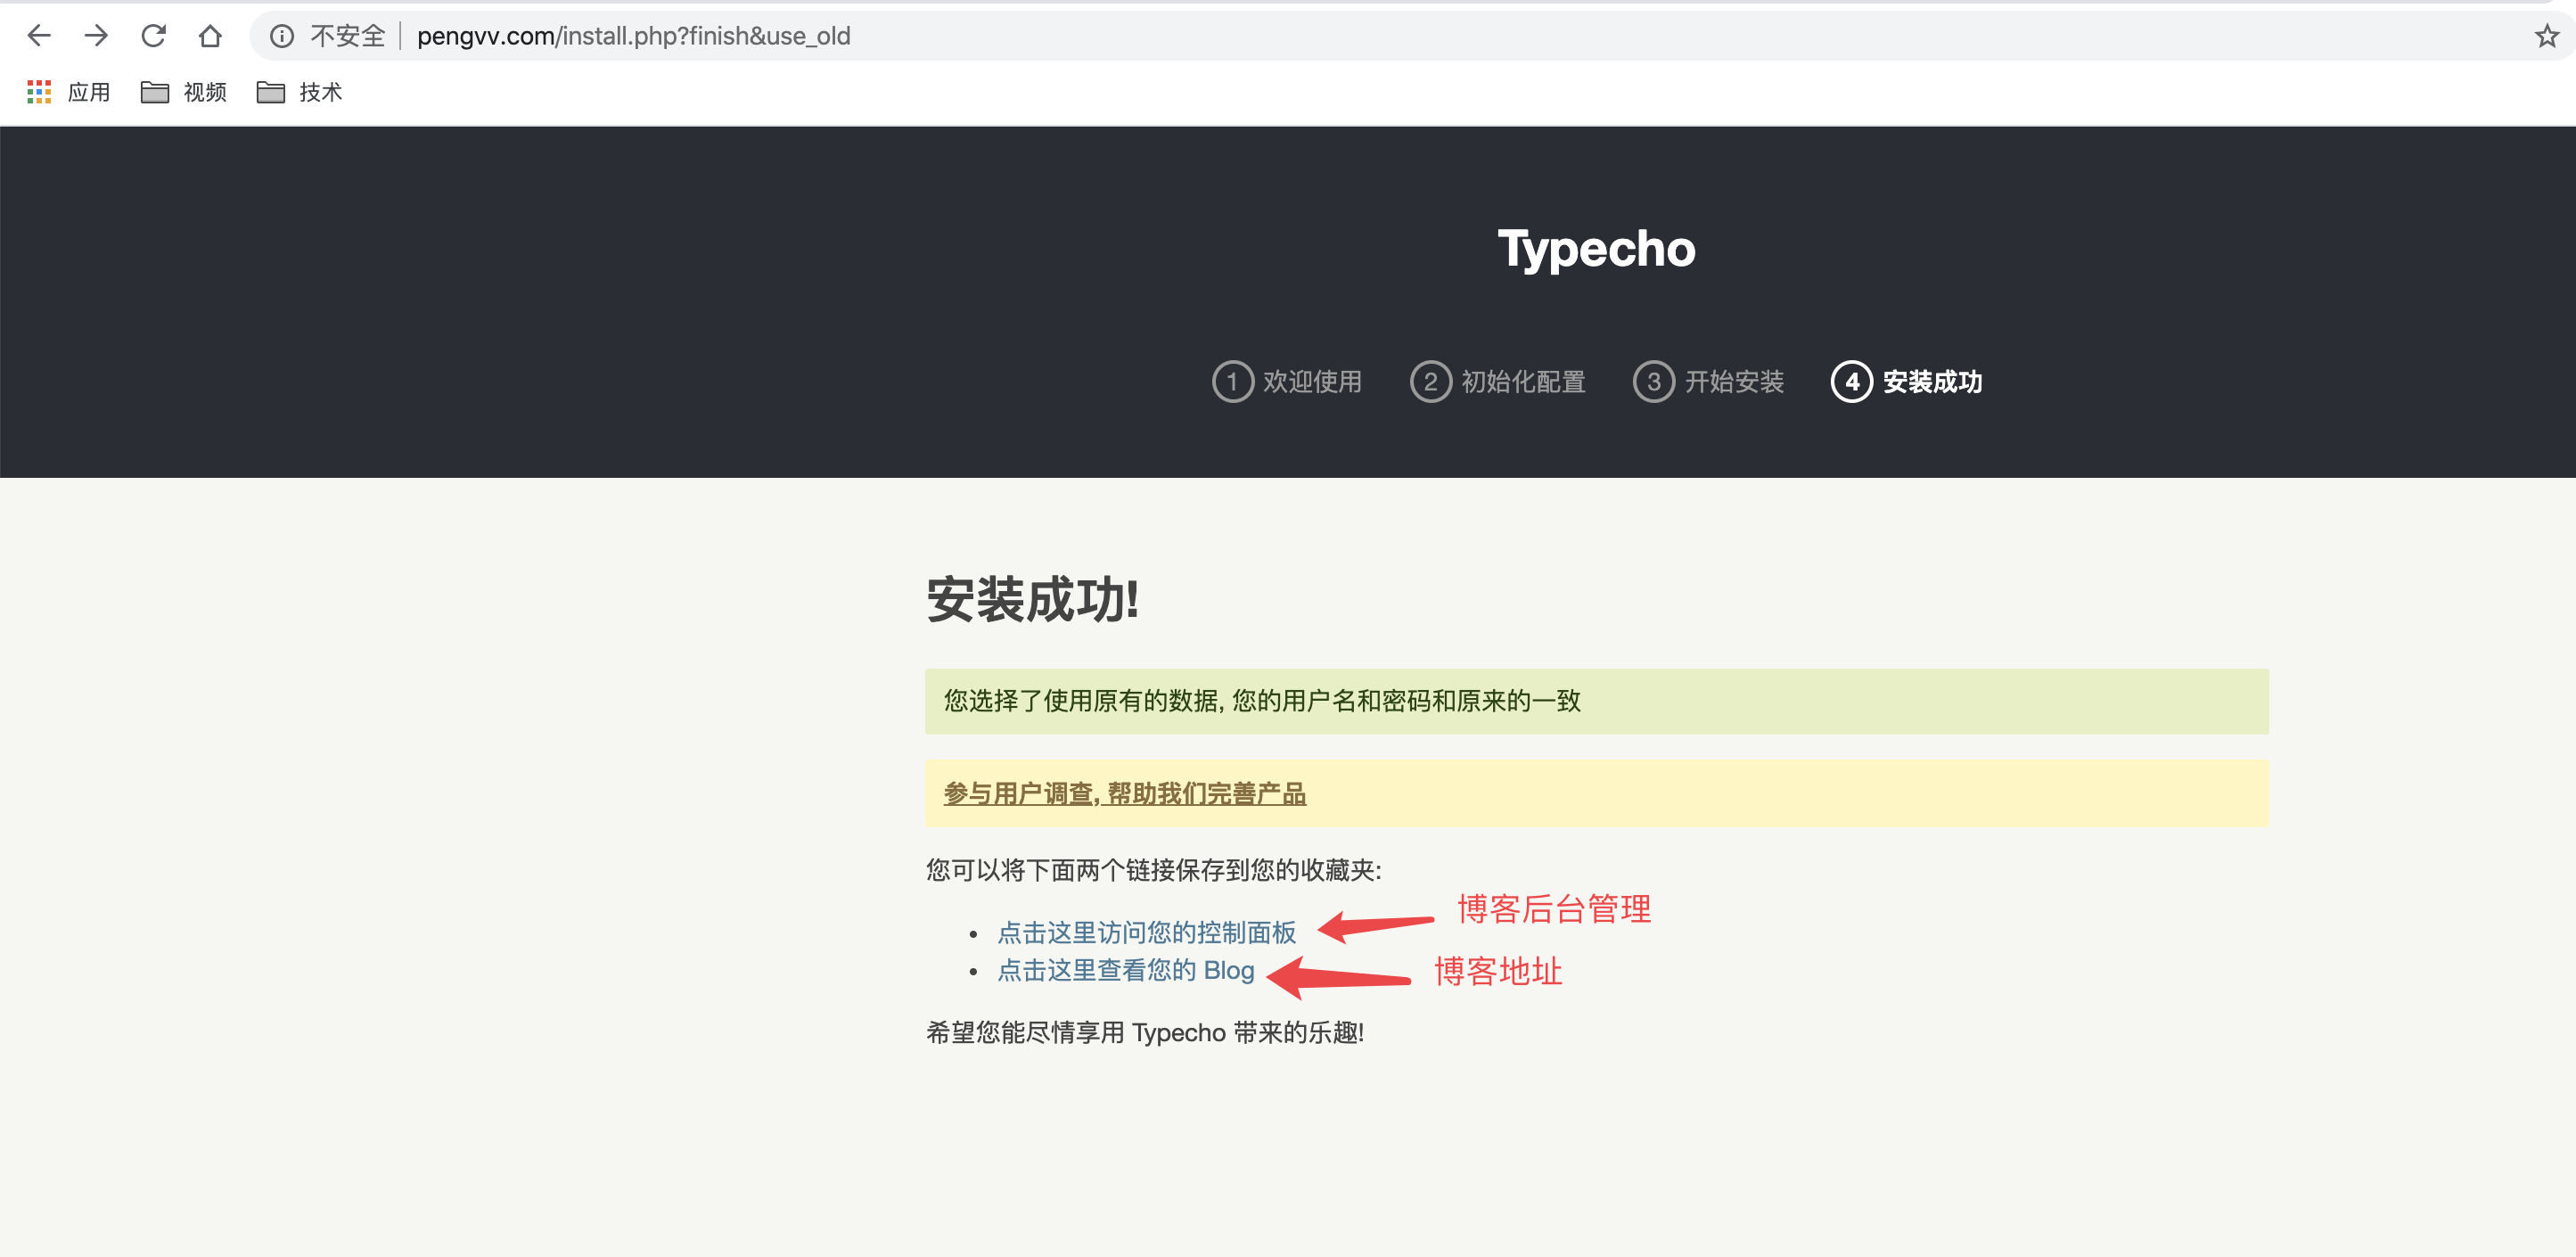Screen dimensions: 2576x1257
Task: Click the 不安全 security warning label
Action: click(347, 36)
